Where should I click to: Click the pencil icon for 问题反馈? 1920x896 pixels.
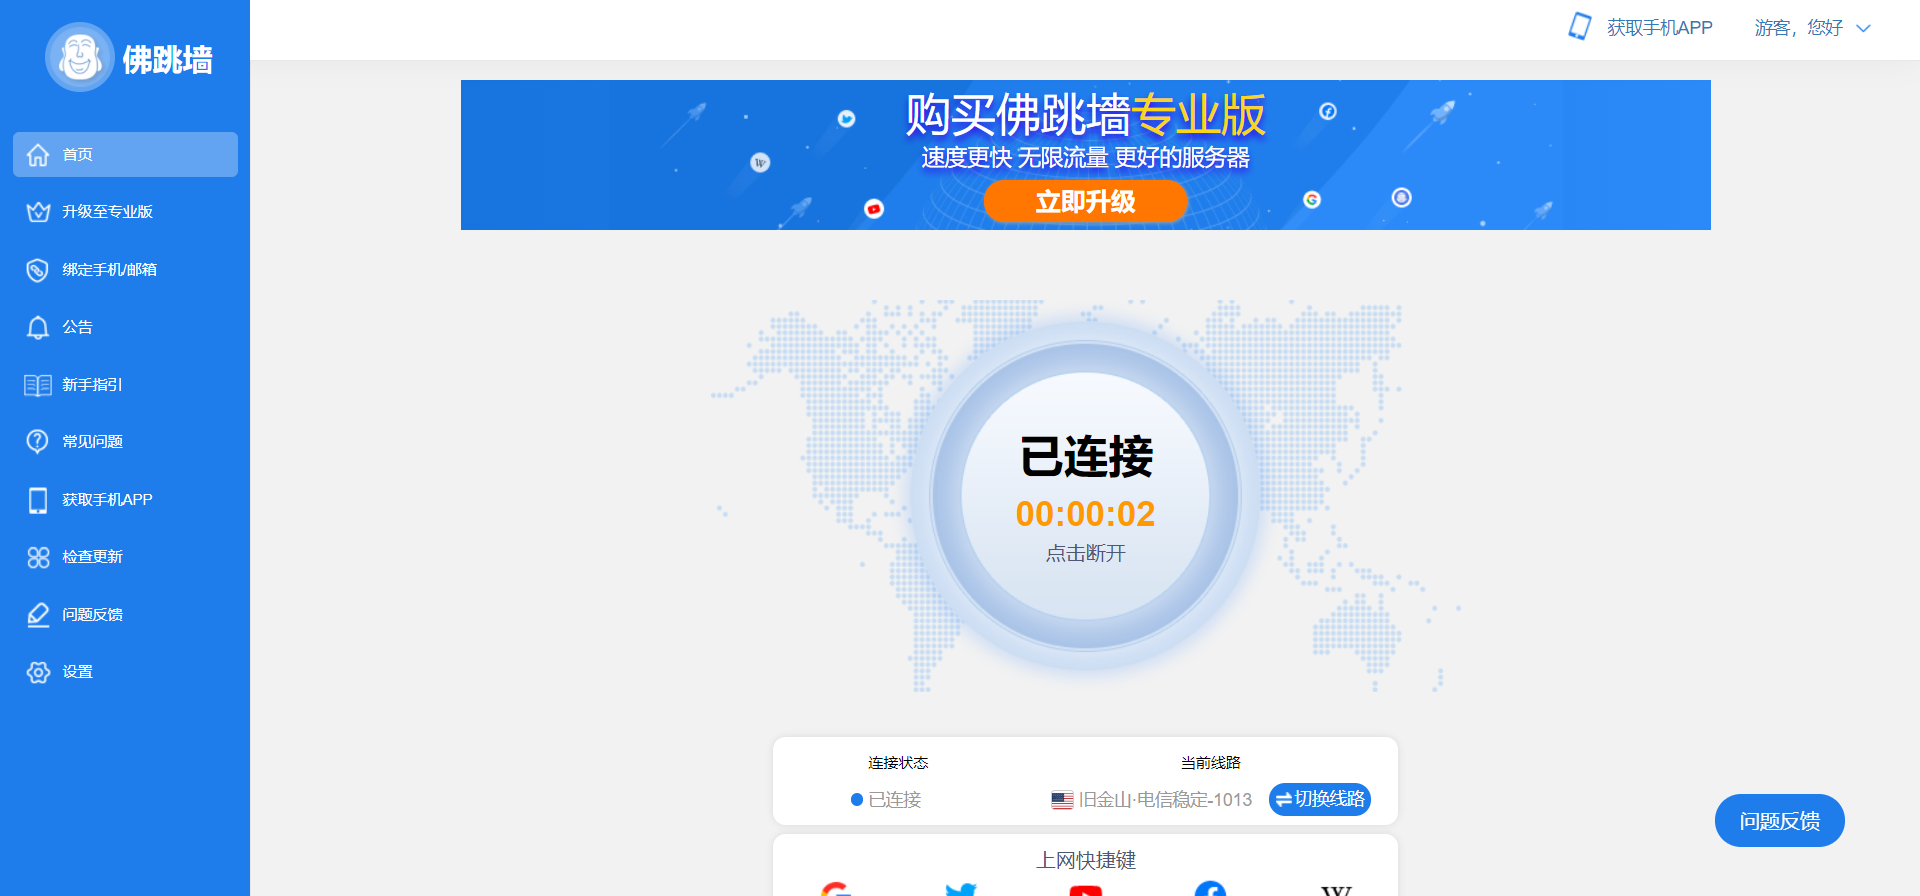(x=38, y=614)
